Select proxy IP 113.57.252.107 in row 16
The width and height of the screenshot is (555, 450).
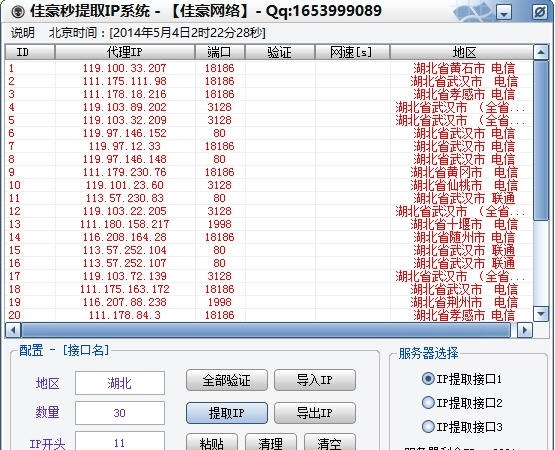[125, 263]
